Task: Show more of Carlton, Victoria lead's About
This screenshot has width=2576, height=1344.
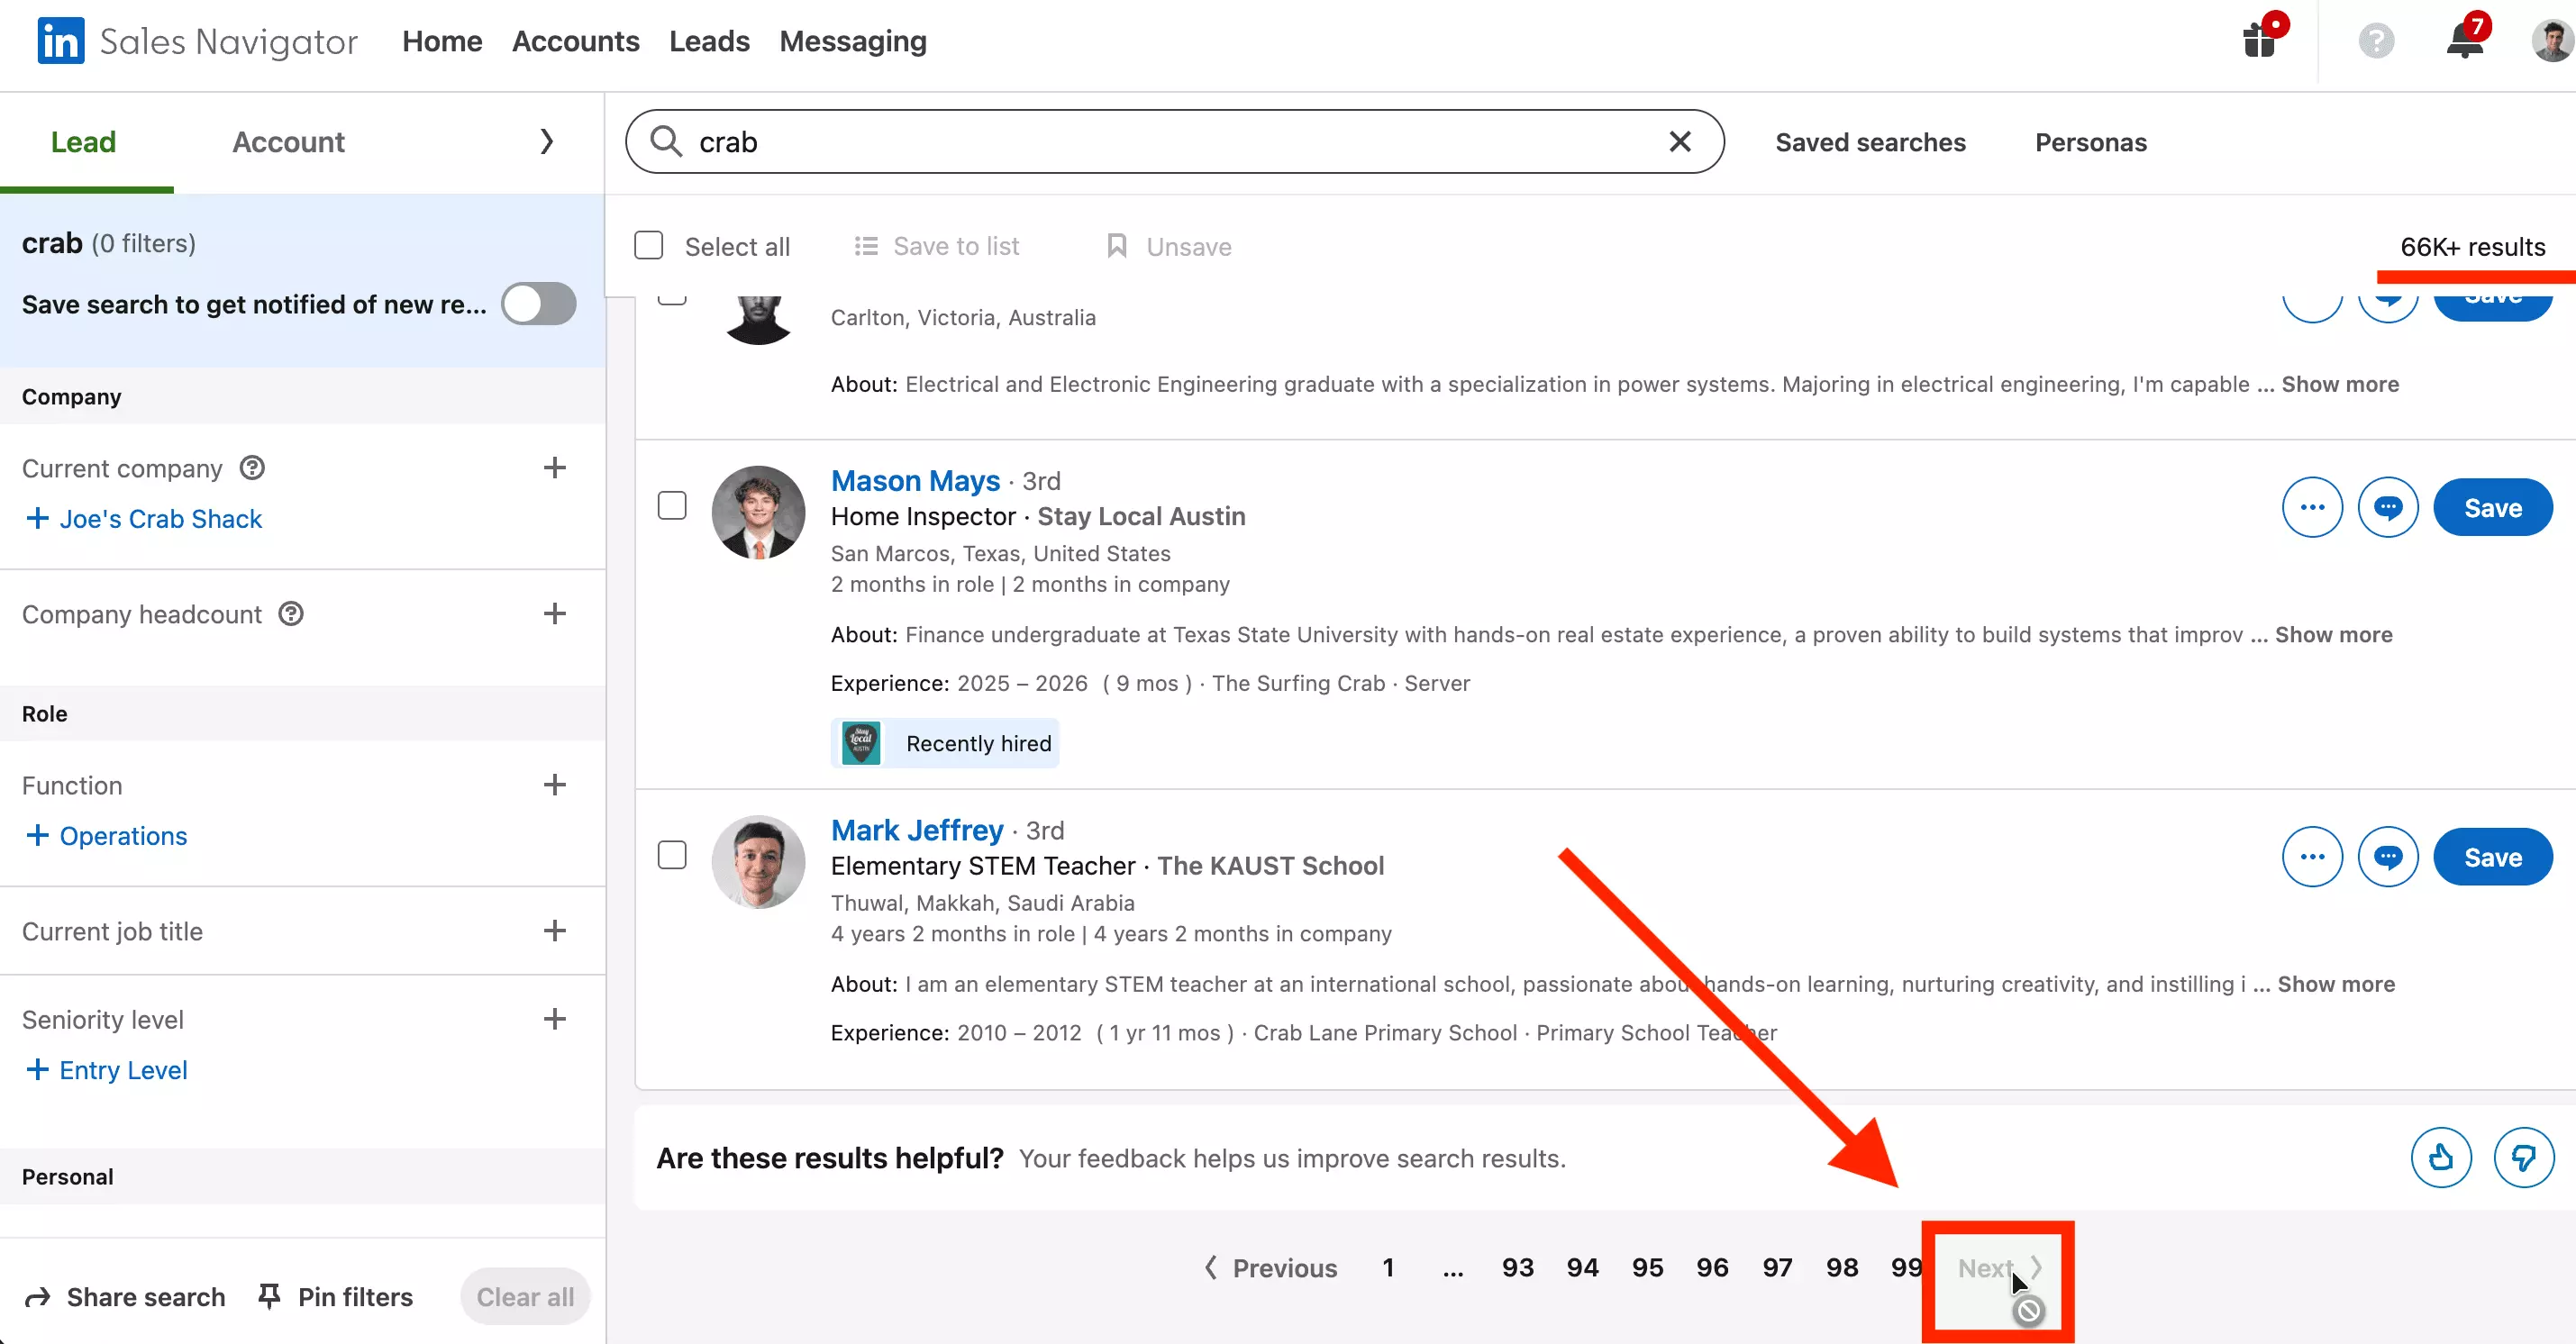Action: coord(2339,384)
